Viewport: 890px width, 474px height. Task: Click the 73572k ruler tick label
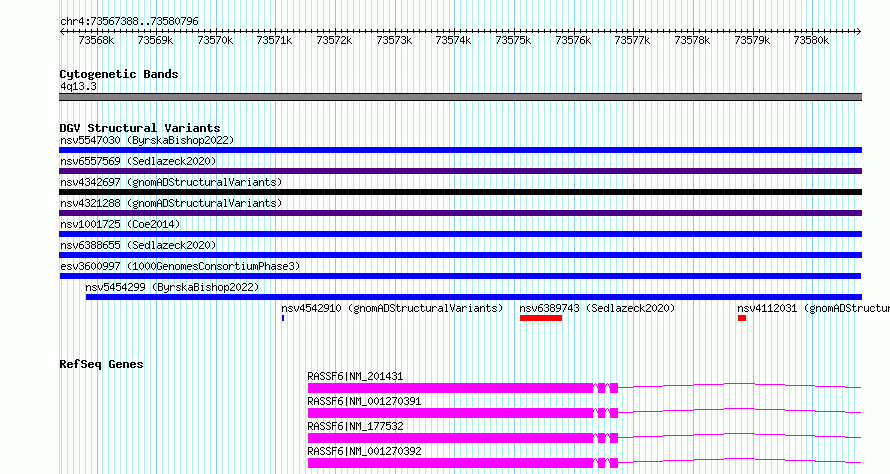click(x=334, y=40)
